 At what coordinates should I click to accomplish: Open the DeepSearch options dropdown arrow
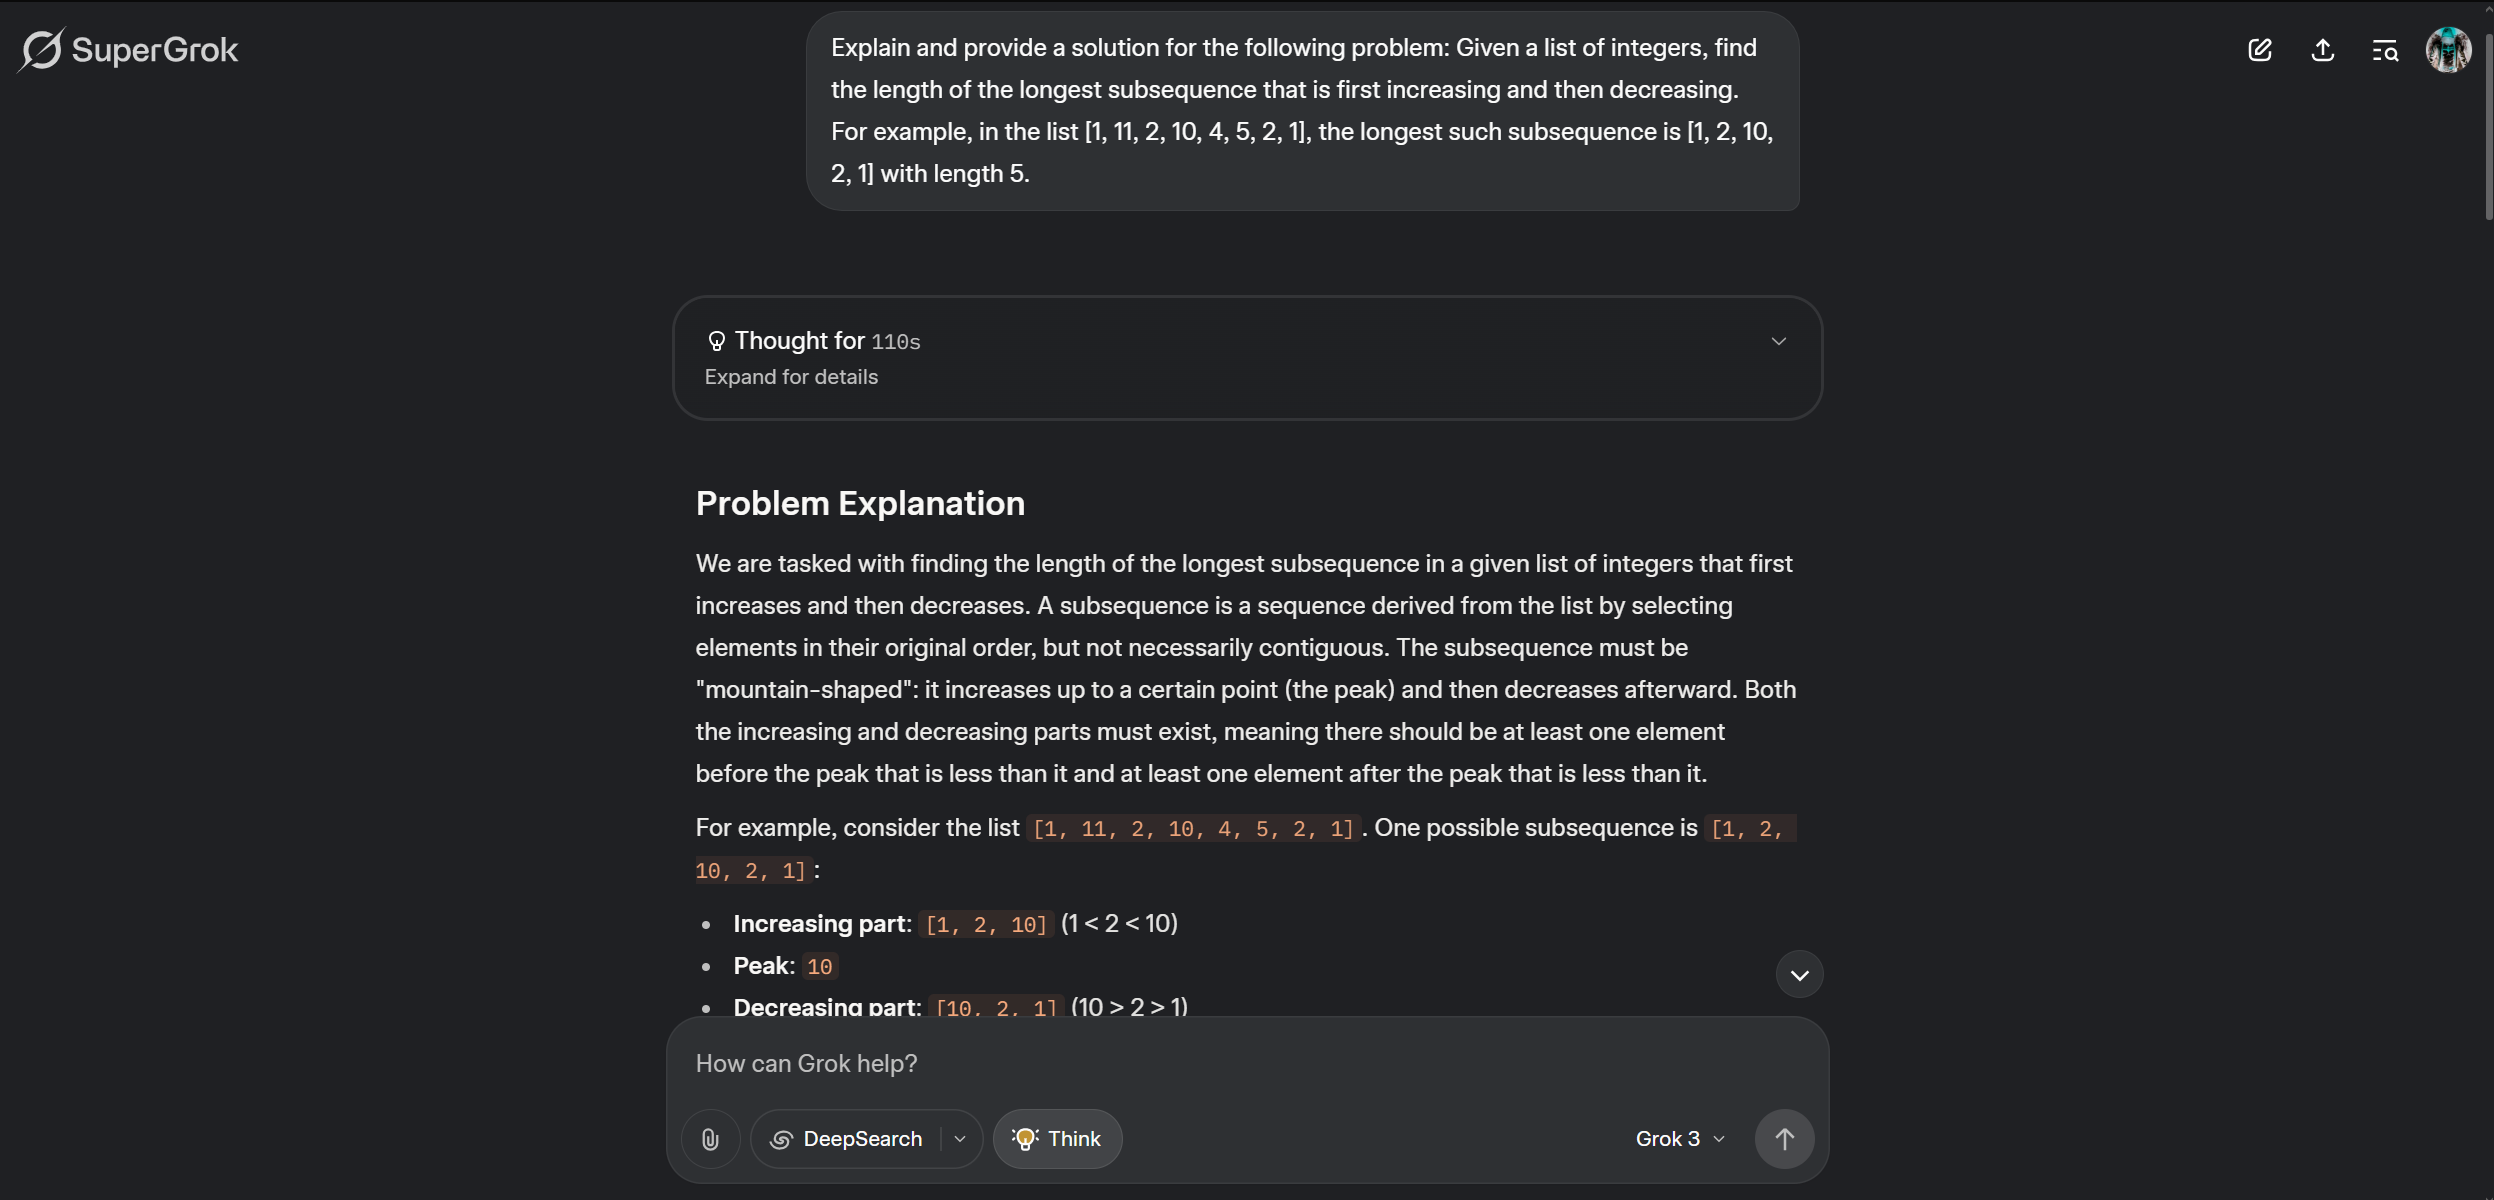tap(960, 1139)
